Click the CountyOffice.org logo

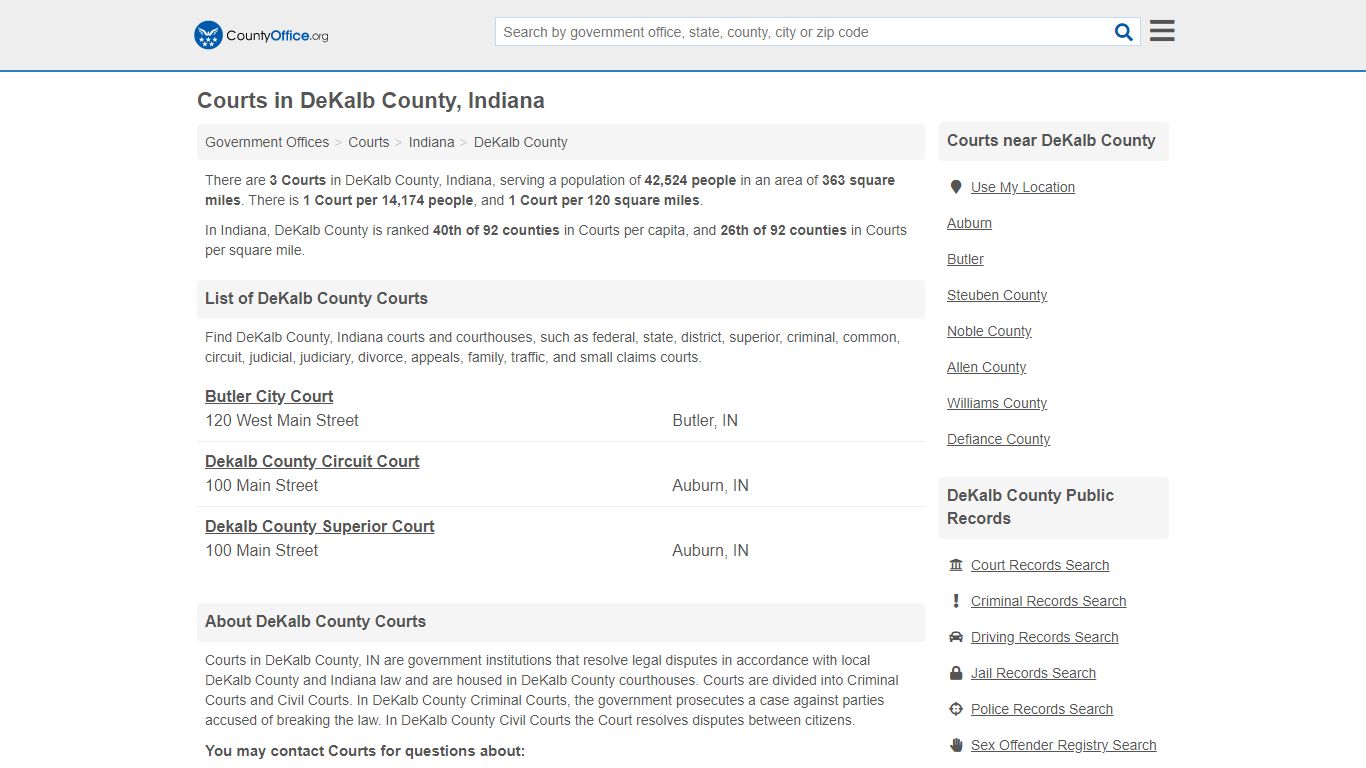tap(261, 35)
